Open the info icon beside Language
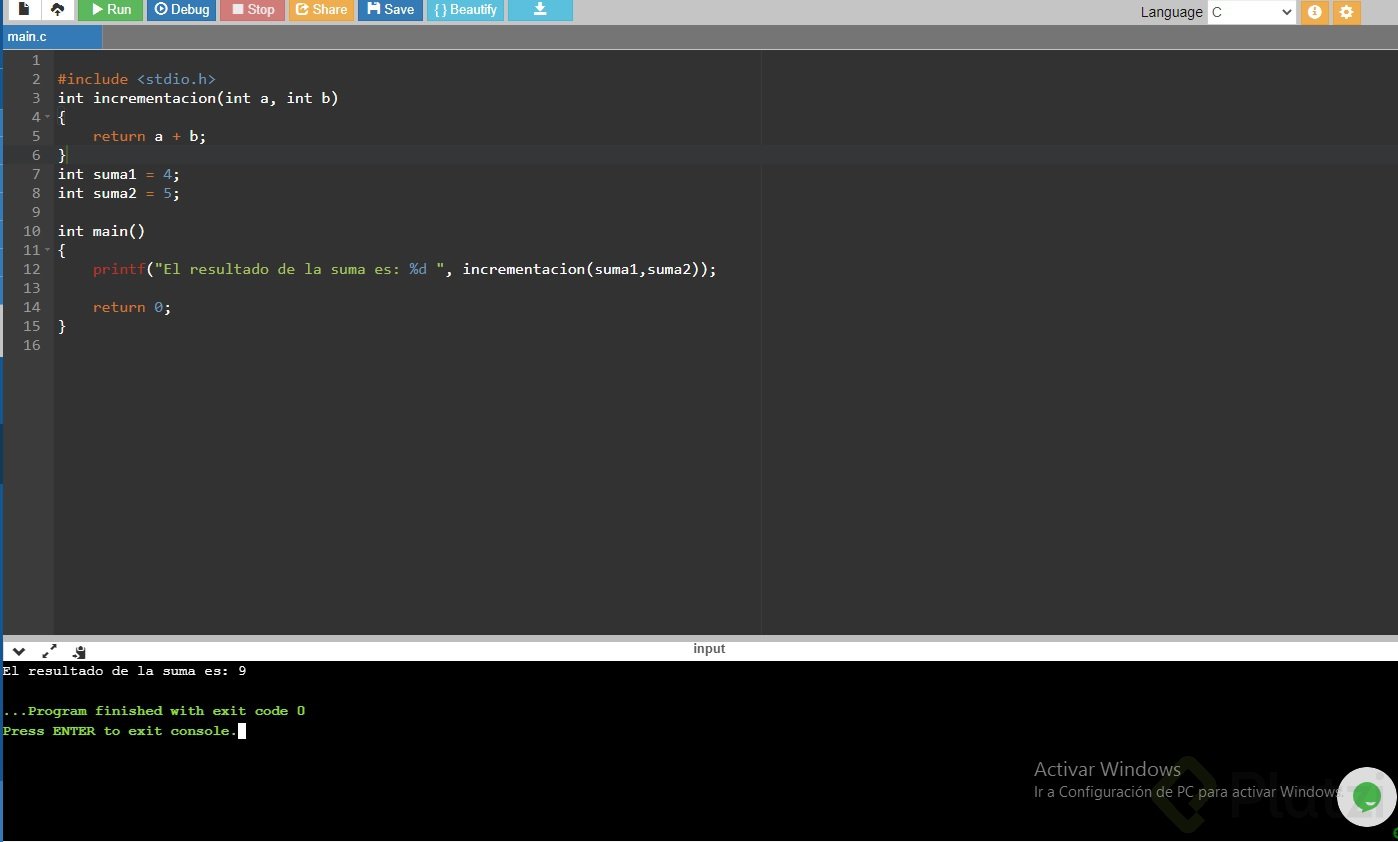1398x842 pixels. [1314, 12]
